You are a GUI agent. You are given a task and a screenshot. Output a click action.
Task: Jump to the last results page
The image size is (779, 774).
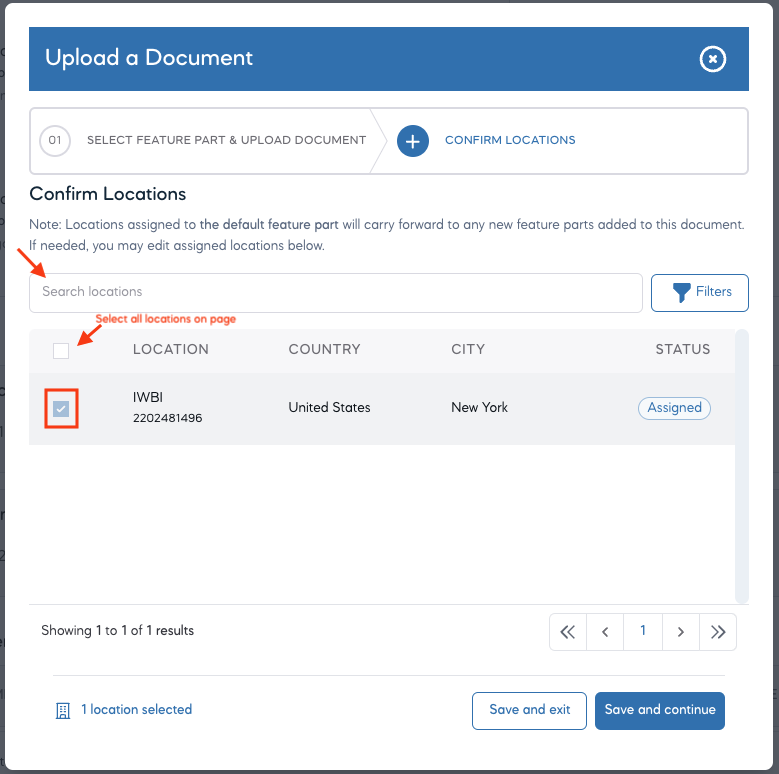pyautogui.click(x=718, y=632)
